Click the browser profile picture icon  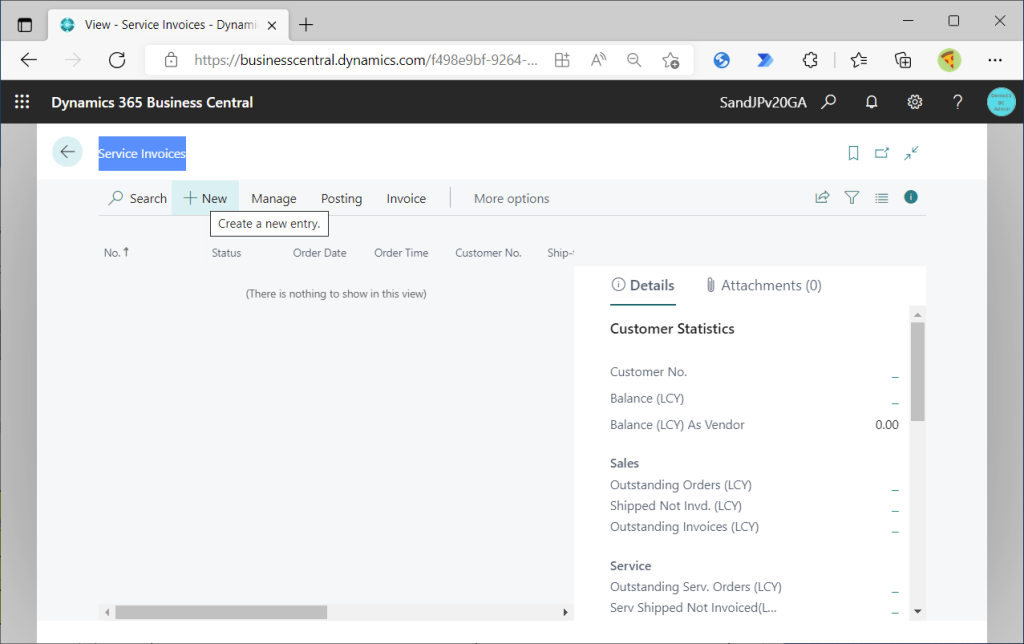[x=949, y=60]
